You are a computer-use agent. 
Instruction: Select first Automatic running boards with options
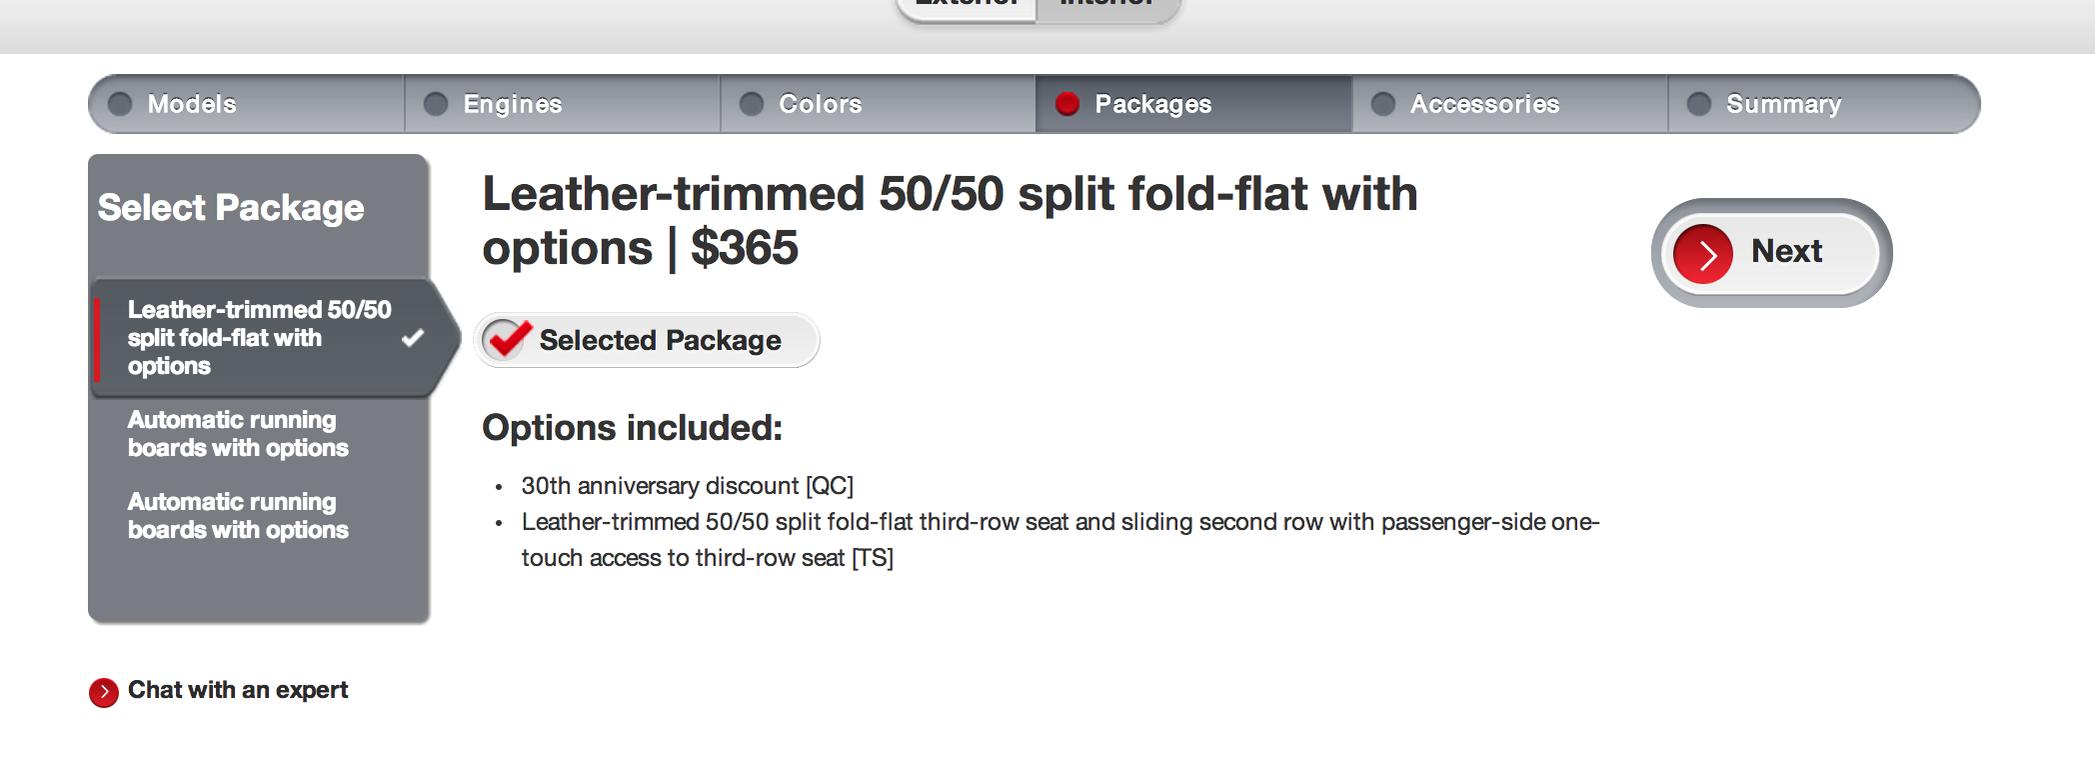(x=238, y=434)
